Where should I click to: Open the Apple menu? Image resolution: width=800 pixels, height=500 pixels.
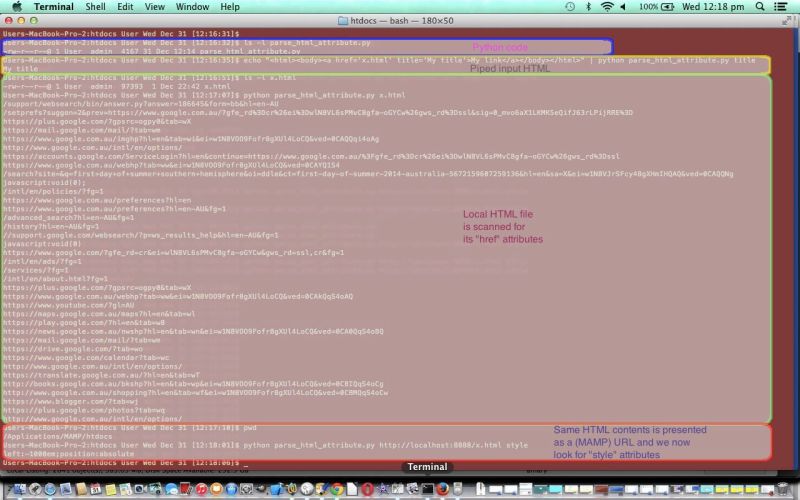click(17, 7)
